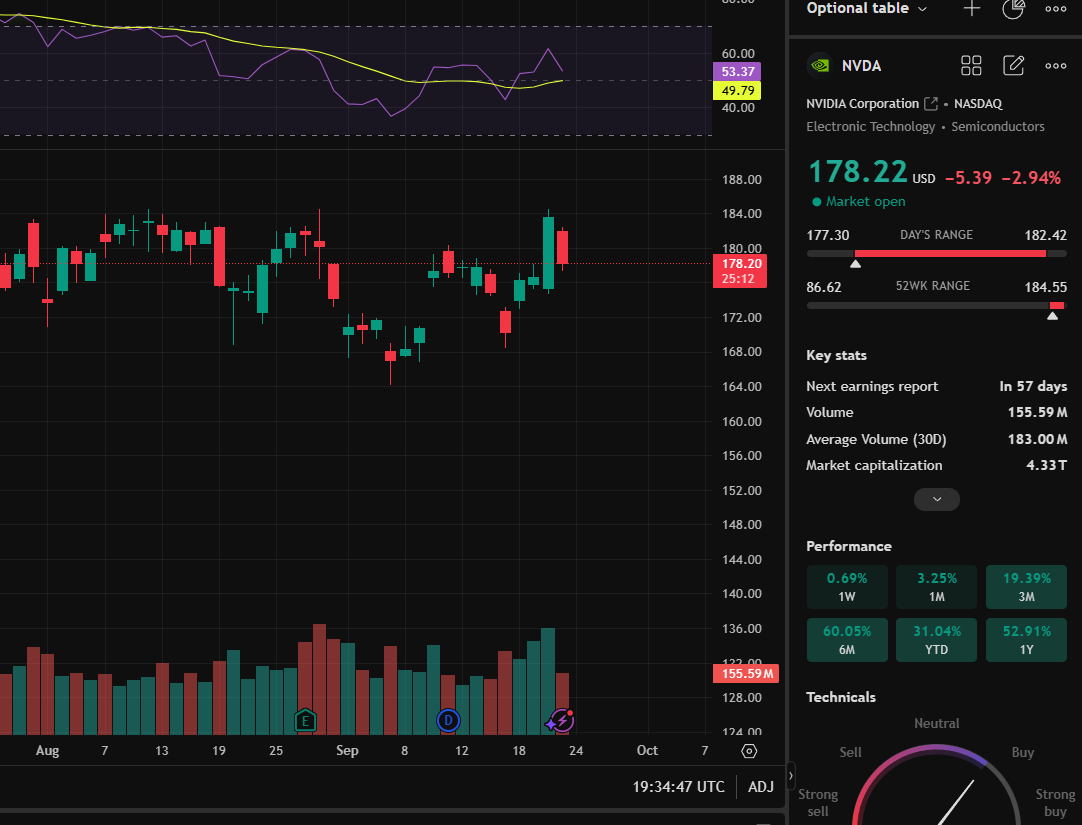Select the 3M performance tile
Screen dimensions: 1082x825
coord(1026,587)
